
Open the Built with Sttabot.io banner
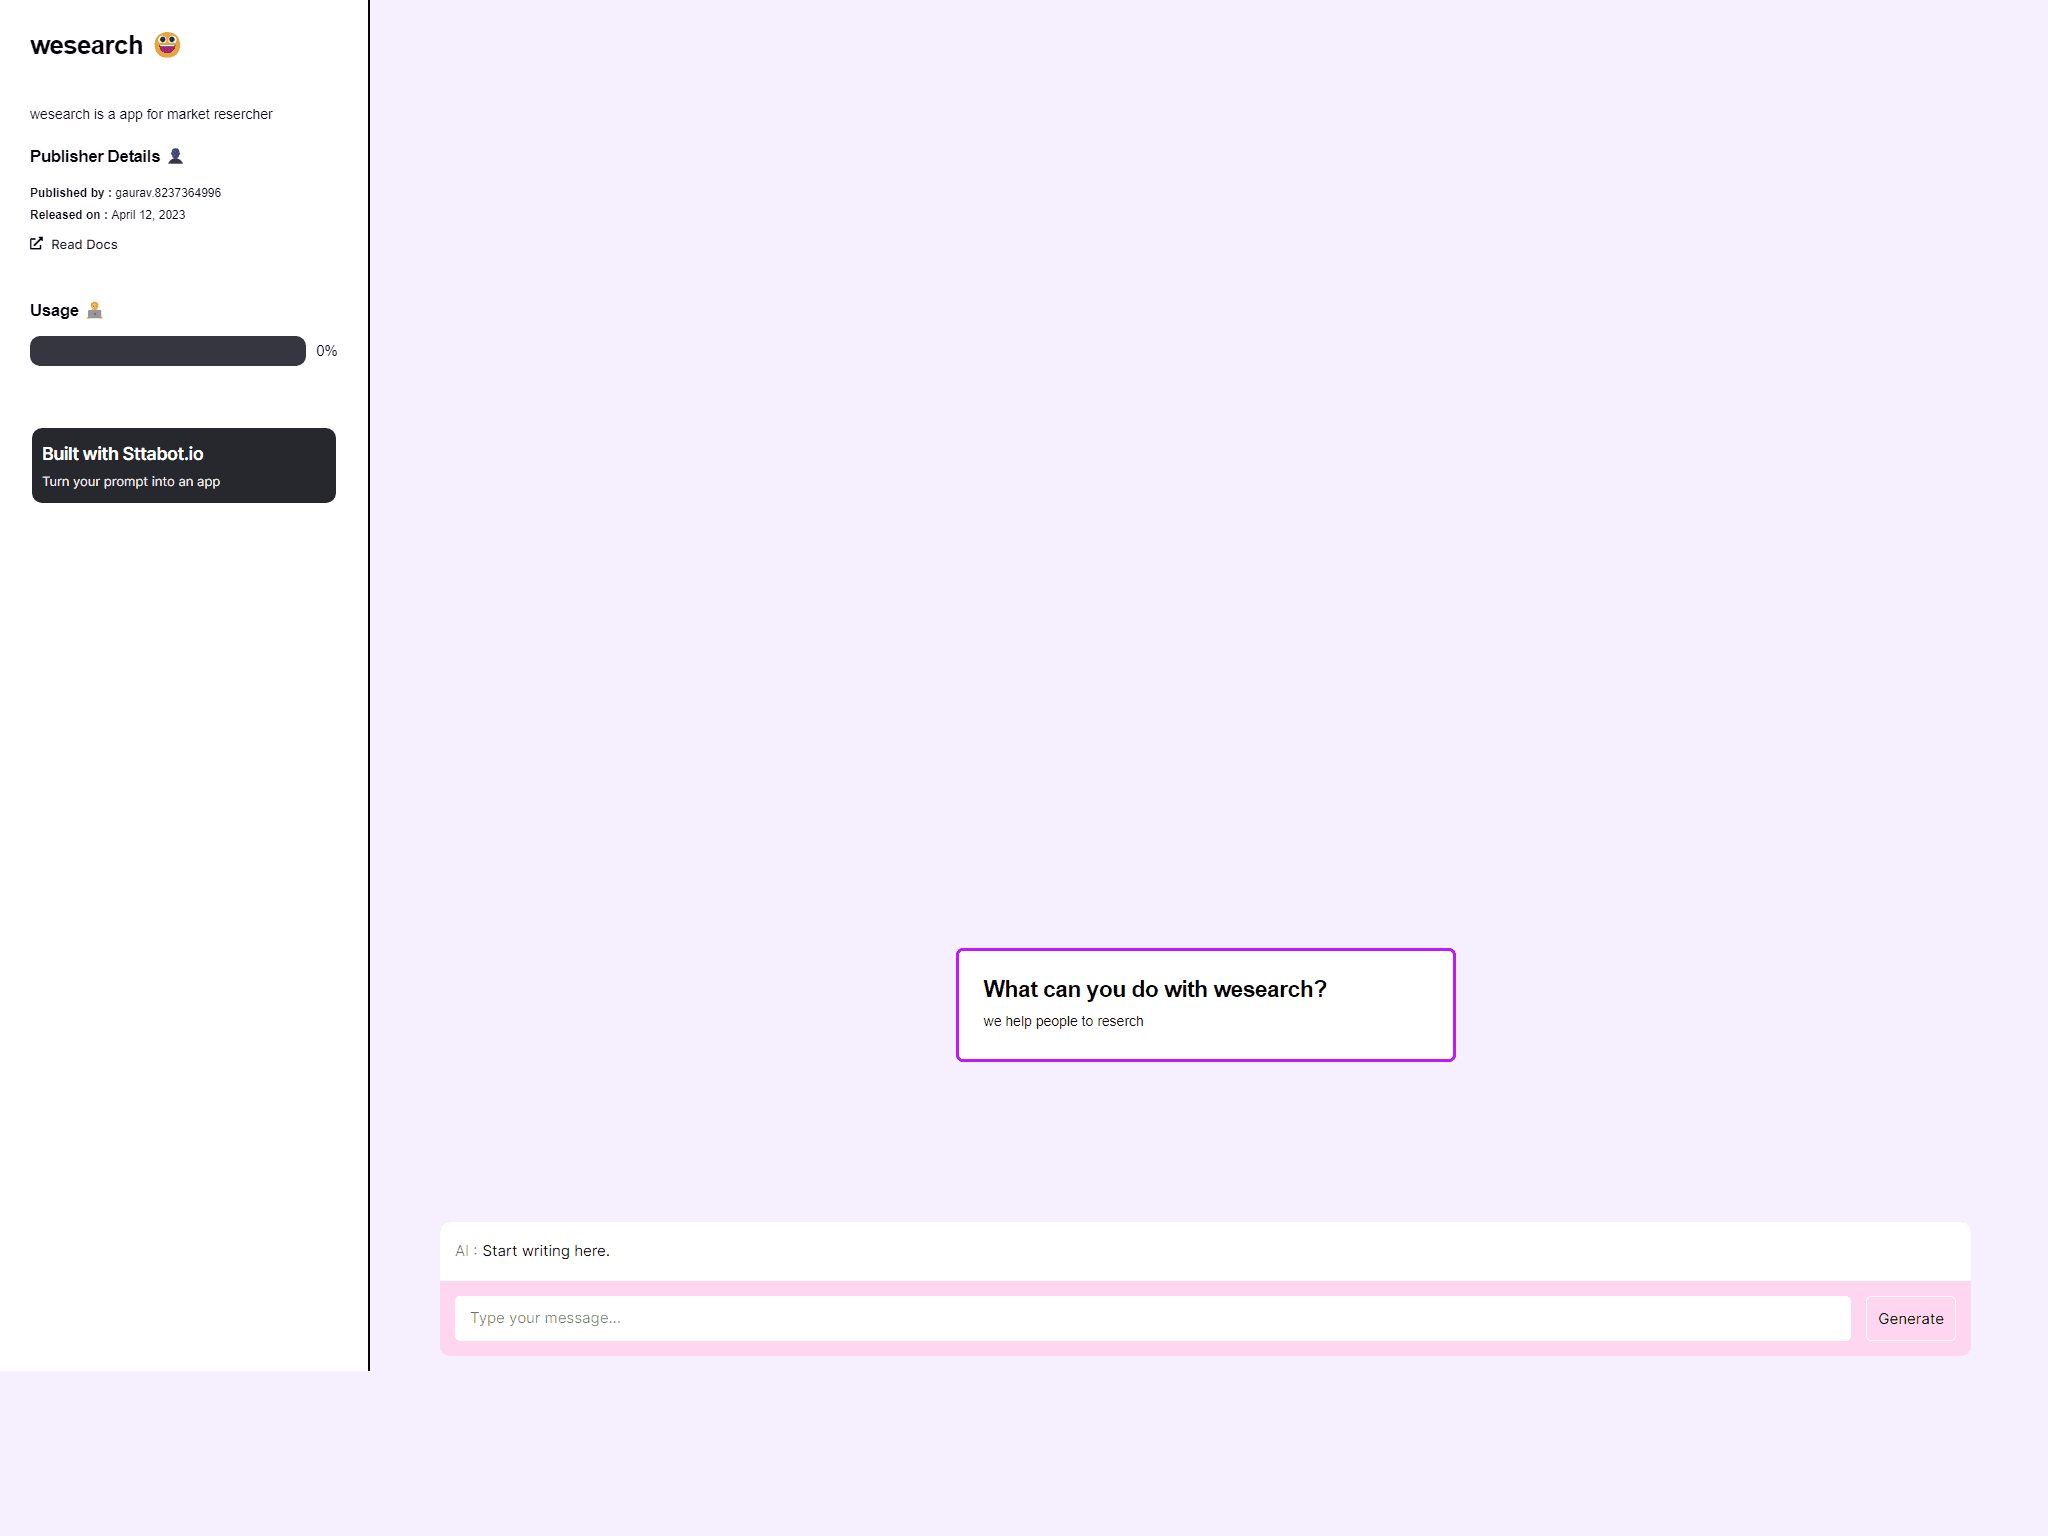[x=184, y=466]
